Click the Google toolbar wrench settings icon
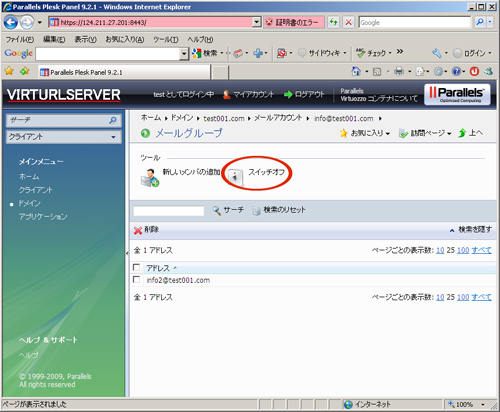This screenshot has width=500, height=412. pyautogui.click(x=437, y=53)
